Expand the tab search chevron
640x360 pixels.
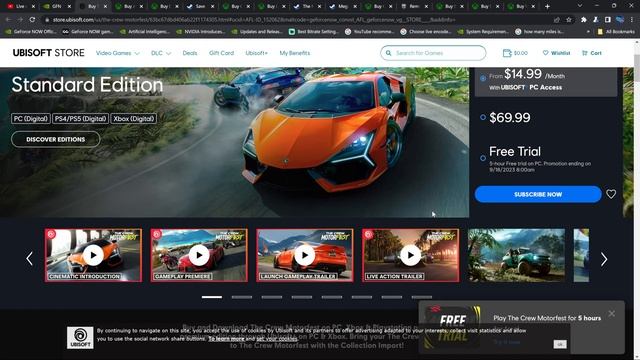pyautogui.click(x=580, y=6)
